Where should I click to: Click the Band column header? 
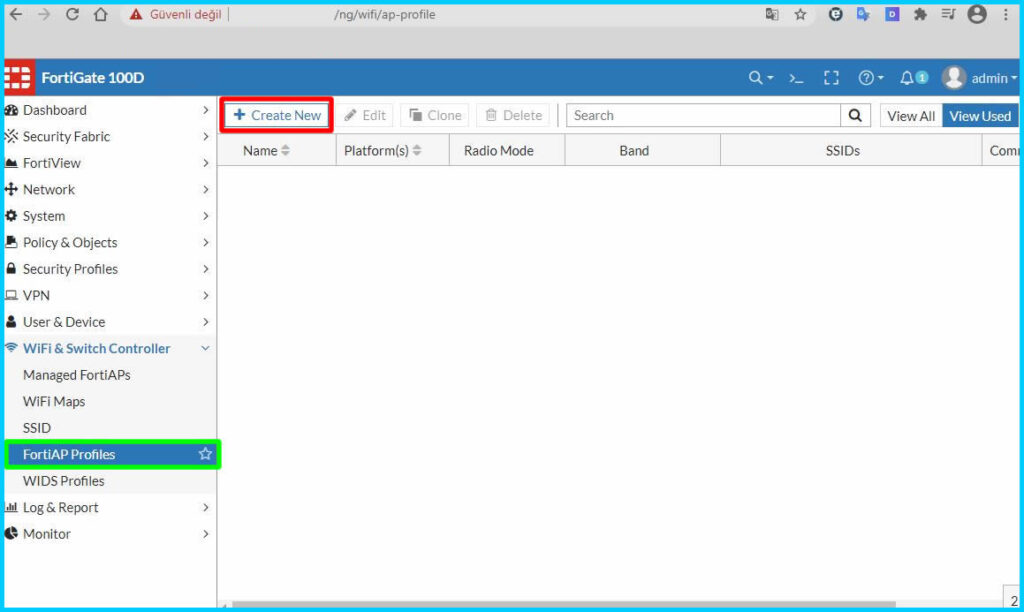pos(643,150)
